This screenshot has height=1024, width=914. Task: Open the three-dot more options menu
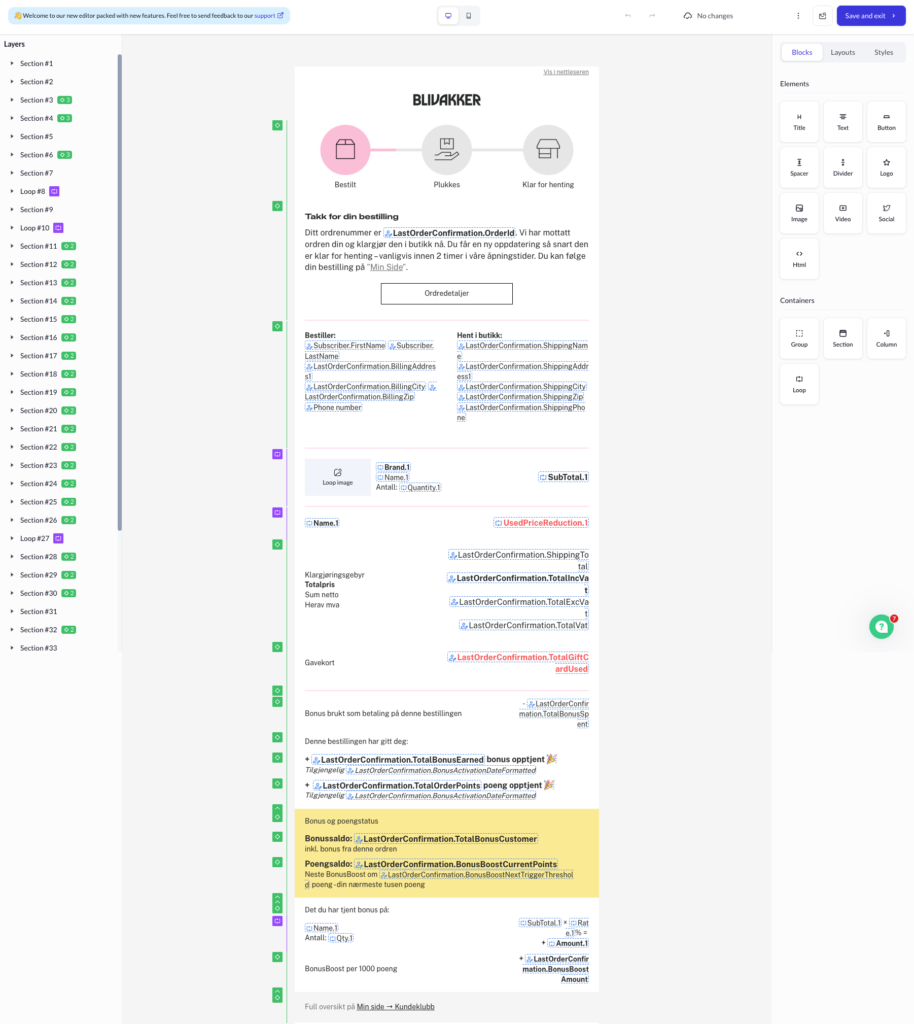798,16
